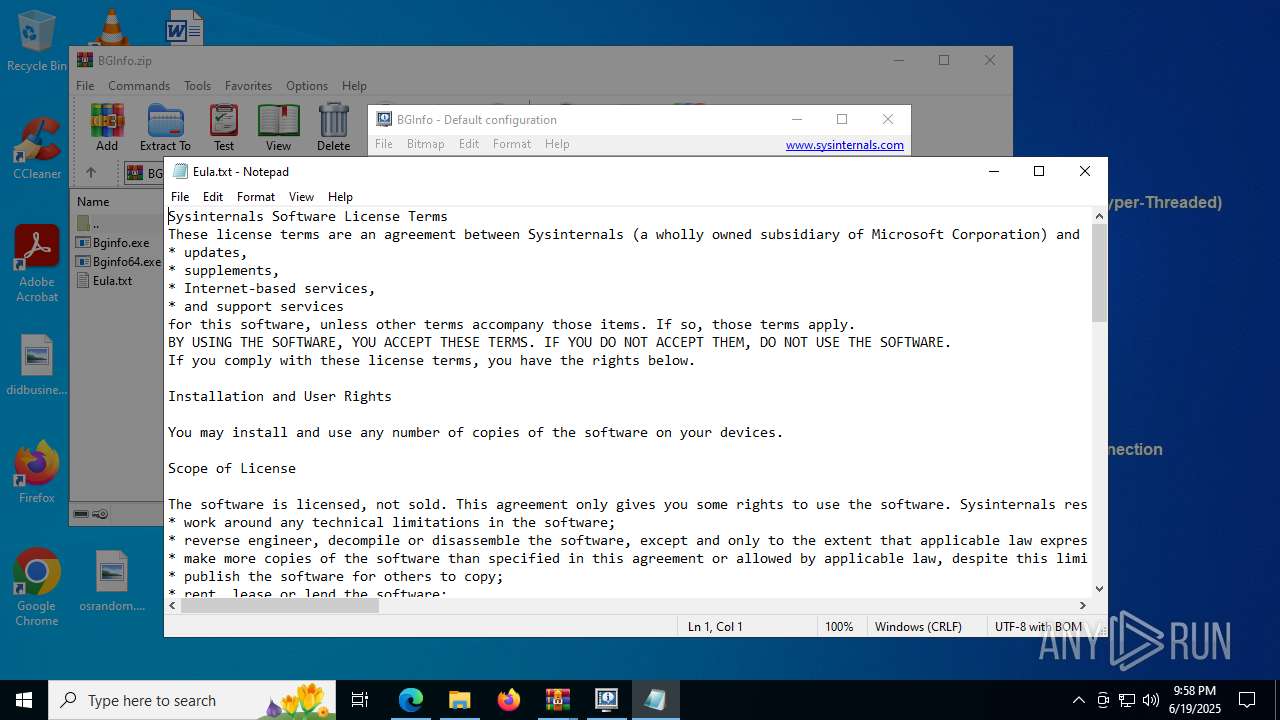
Task: Open the BGInfo Format menu
Action: (512, 144)
